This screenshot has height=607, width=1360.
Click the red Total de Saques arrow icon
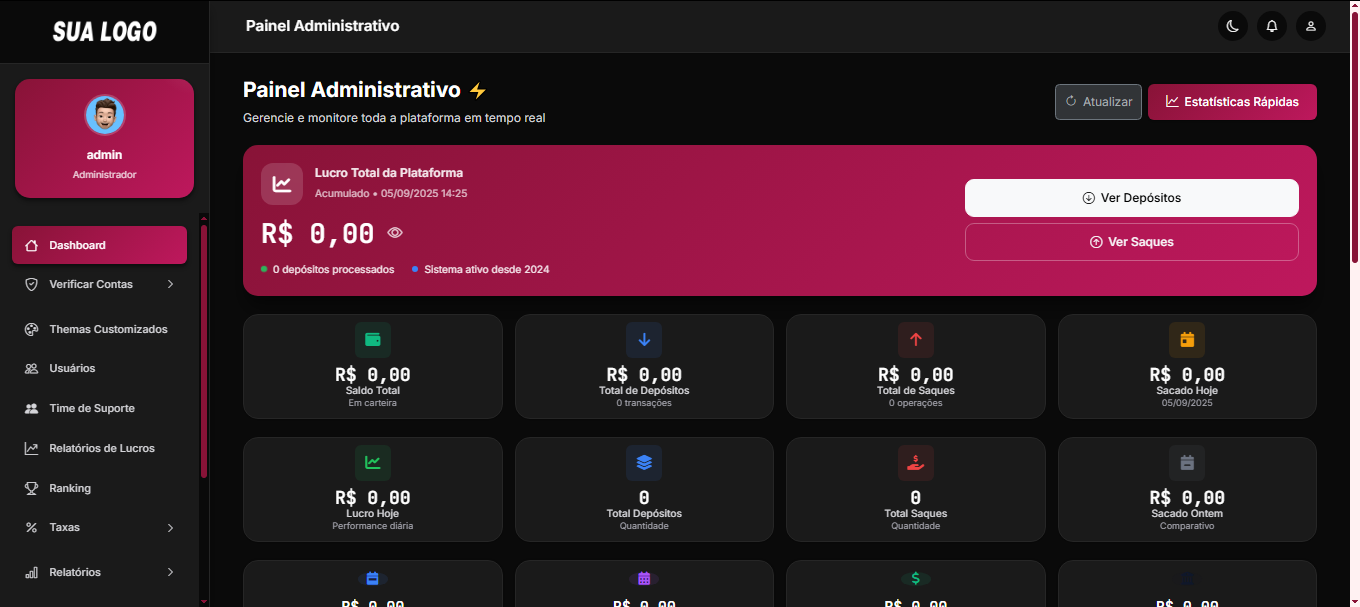pos(916,340)
